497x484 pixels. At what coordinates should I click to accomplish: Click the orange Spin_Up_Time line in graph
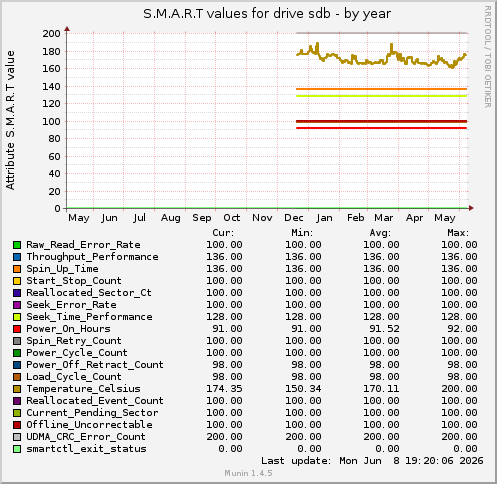[381, 89]
